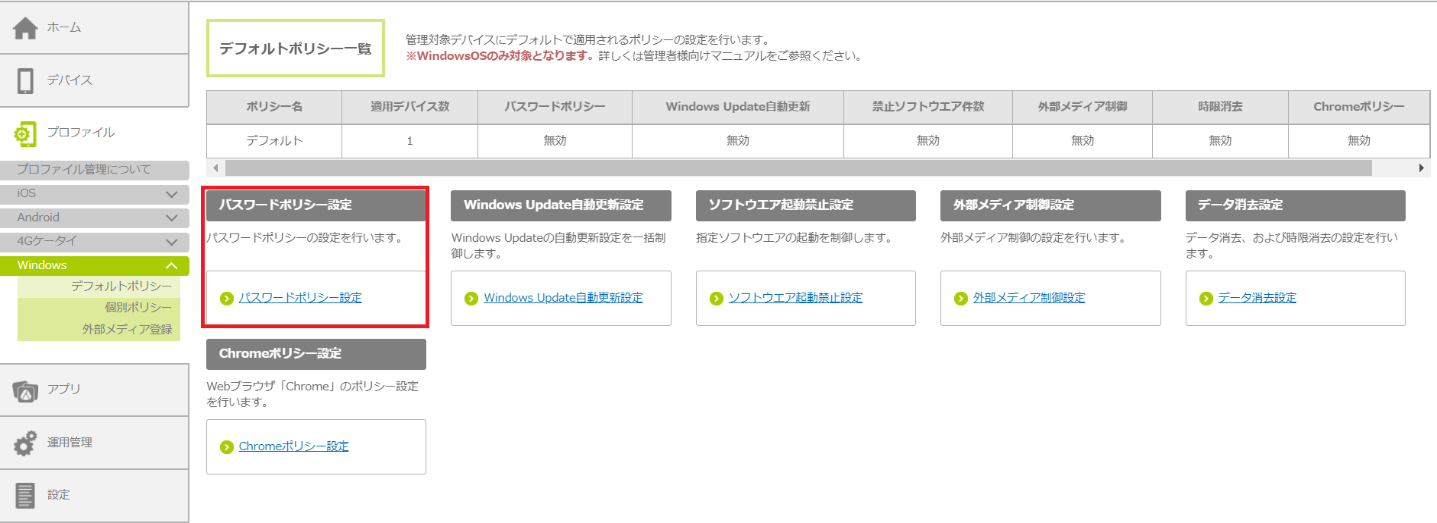Click the App icon in sidebar
1437x523 pixels.
tap(25, 390)
